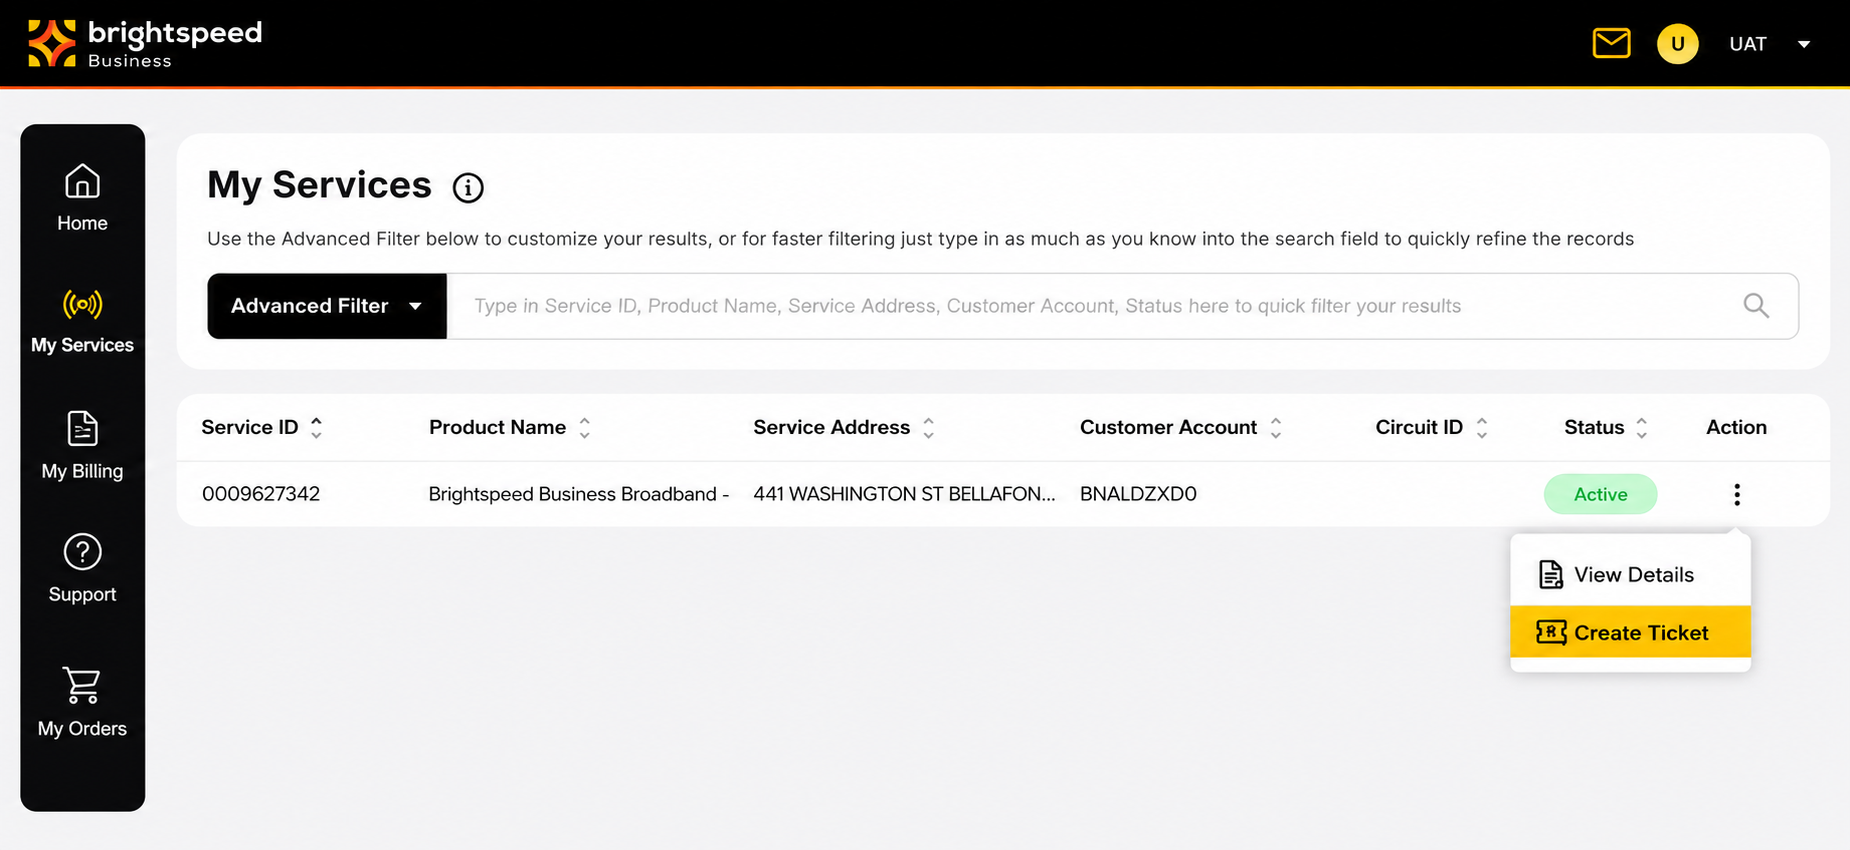Sort table by Service Address
The width and height of the screenshot is (1850, 850).
[929, 428]
